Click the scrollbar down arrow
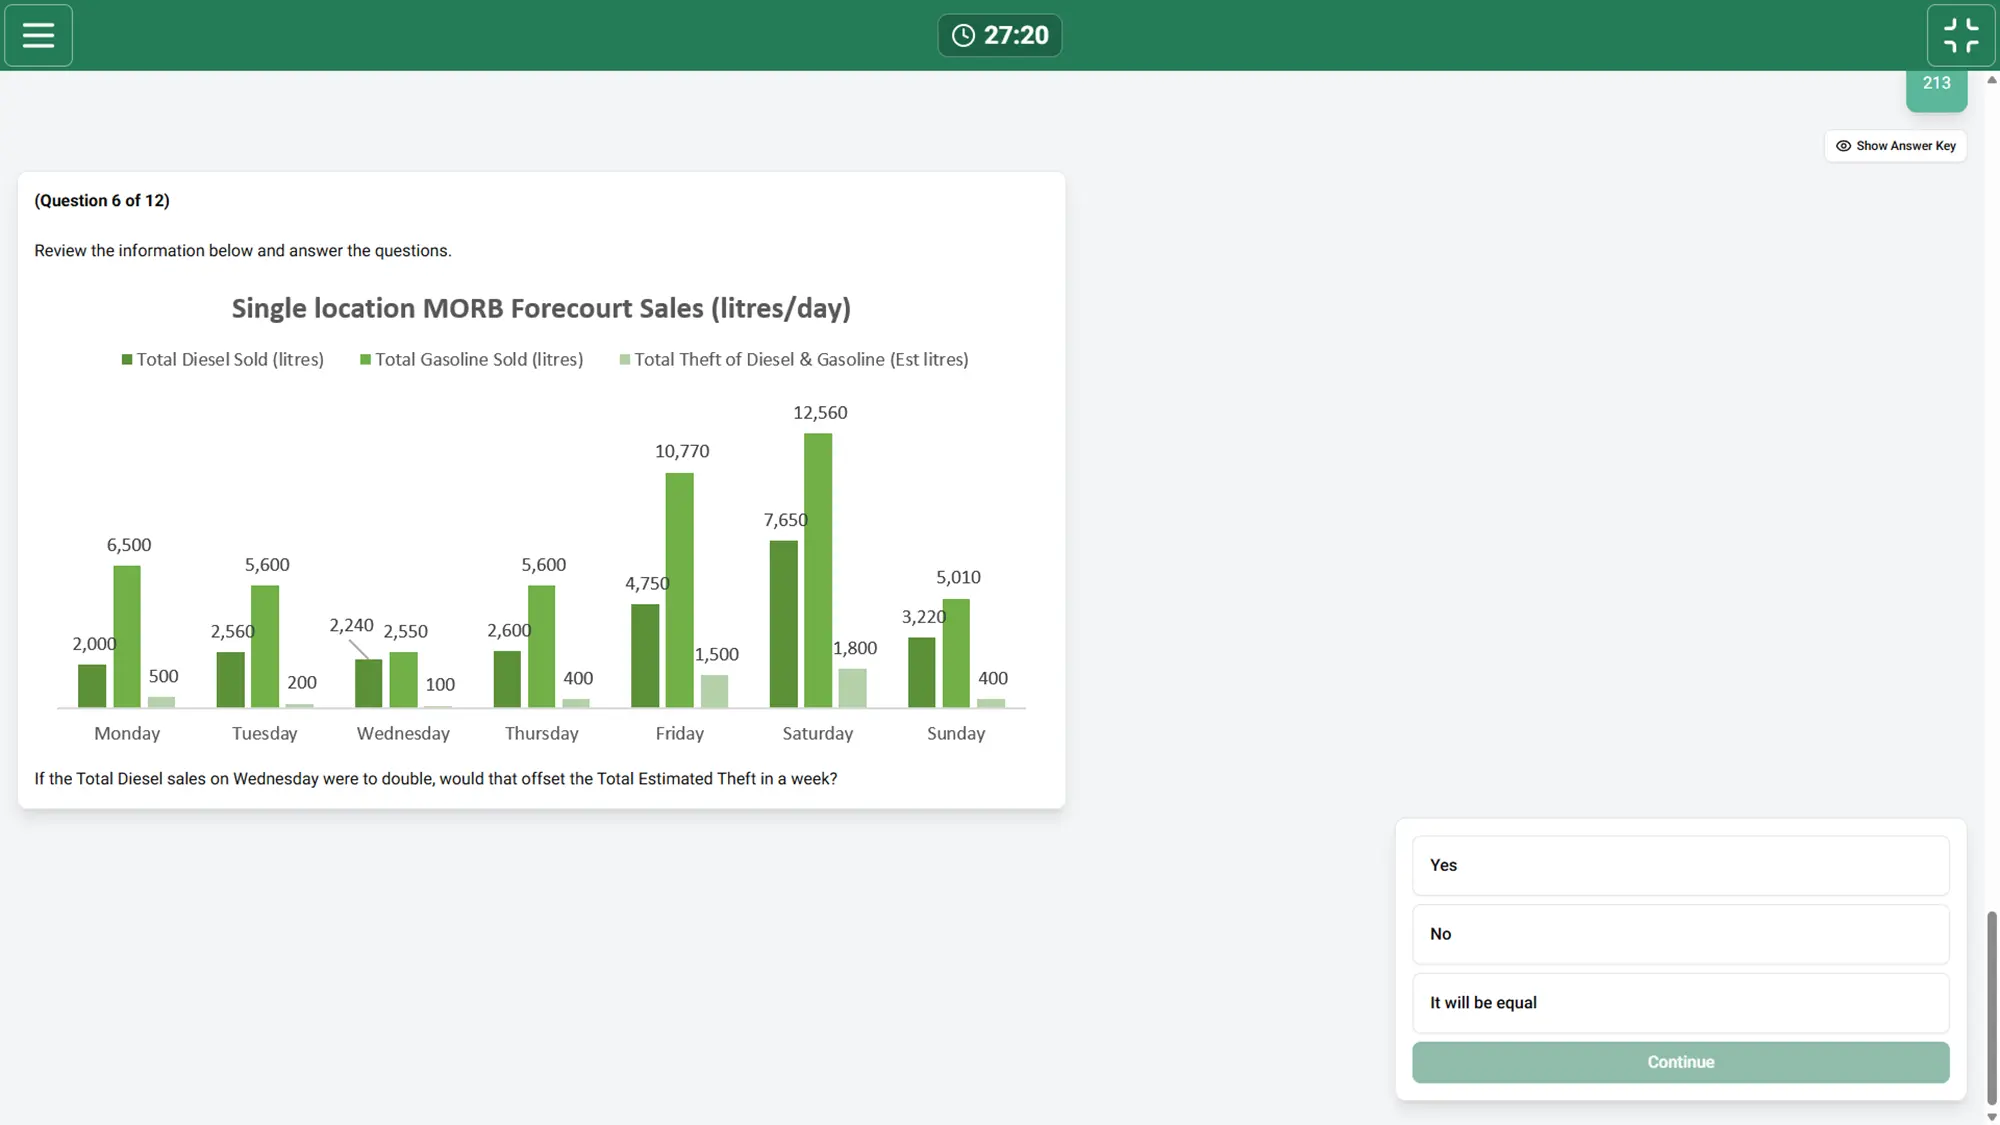Viewport: 2000px width, 1125px height. click(x=1991, y=1117)
